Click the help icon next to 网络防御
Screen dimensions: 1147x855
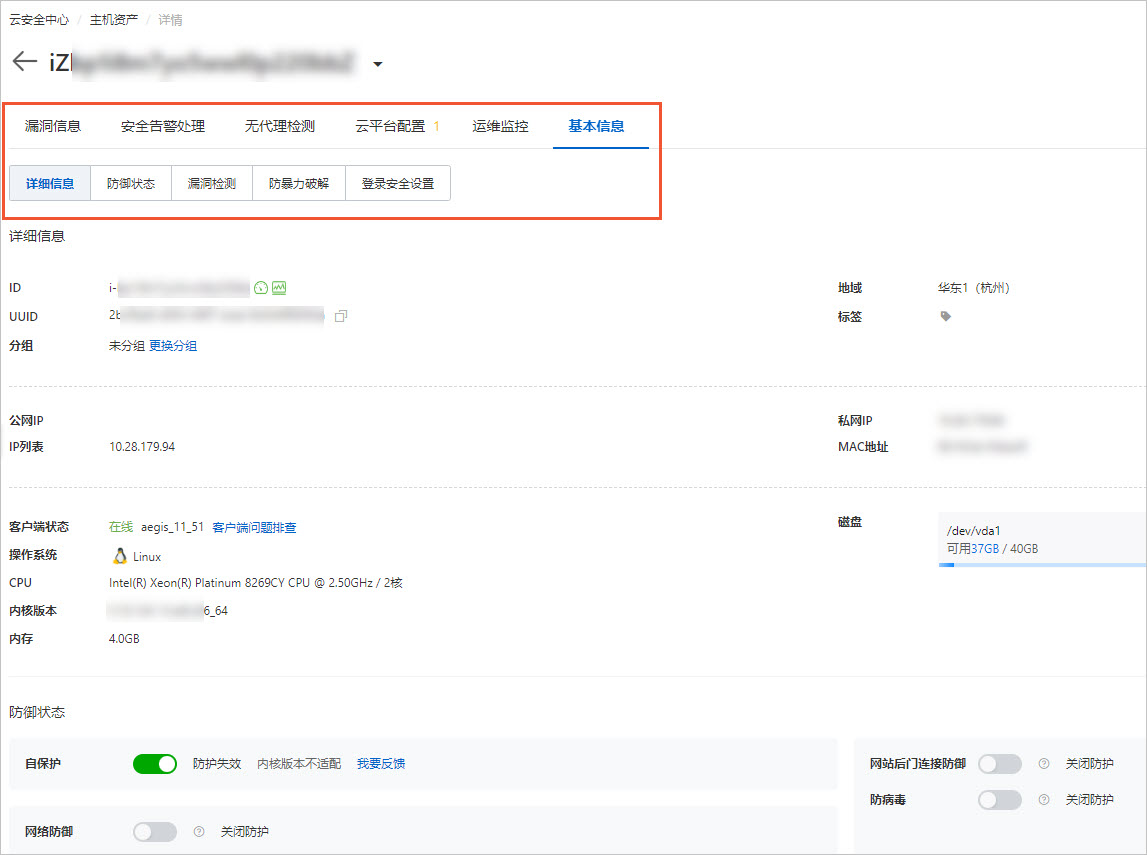coord(199,831)
